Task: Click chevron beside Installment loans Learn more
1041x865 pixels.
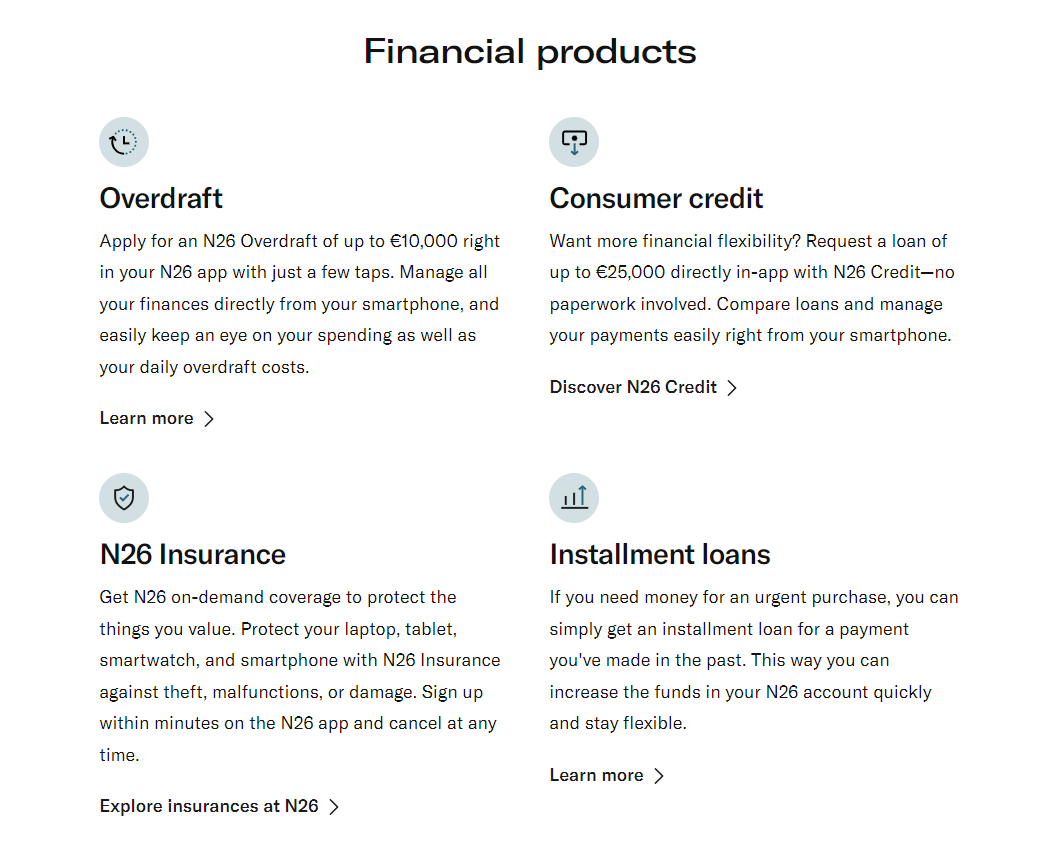Action: 659,776
